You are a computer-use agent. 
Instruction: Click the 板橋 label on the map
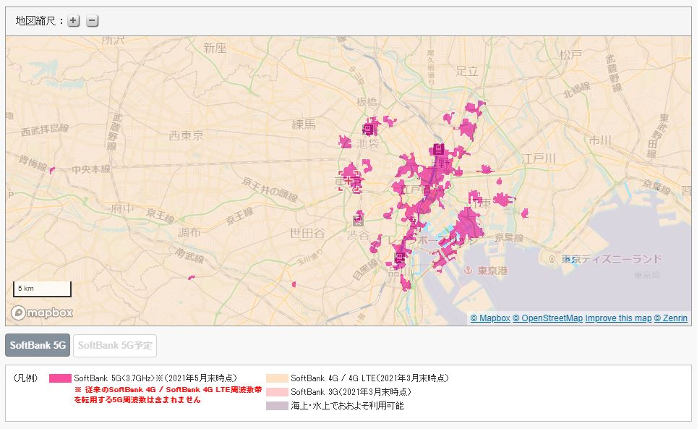click(x=367, y=102)
